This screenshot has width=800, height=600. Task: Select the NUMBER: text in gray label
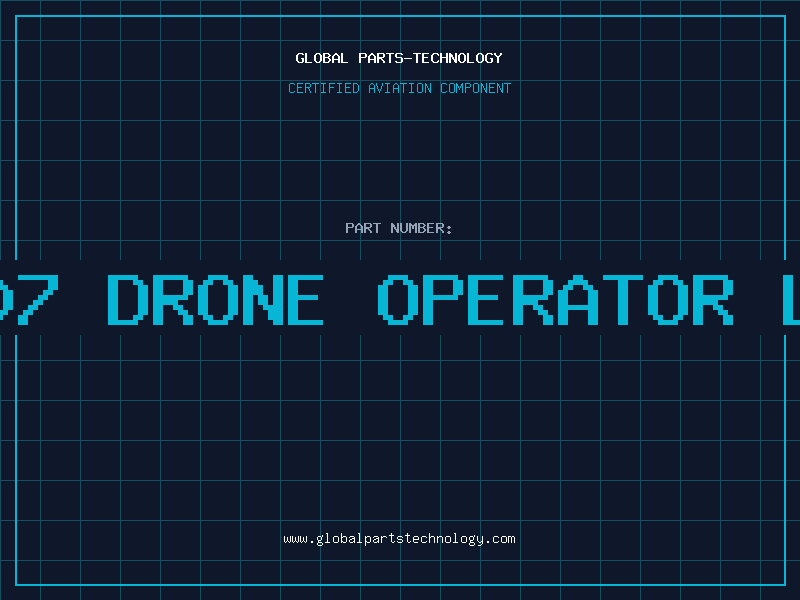pos(421,228)
